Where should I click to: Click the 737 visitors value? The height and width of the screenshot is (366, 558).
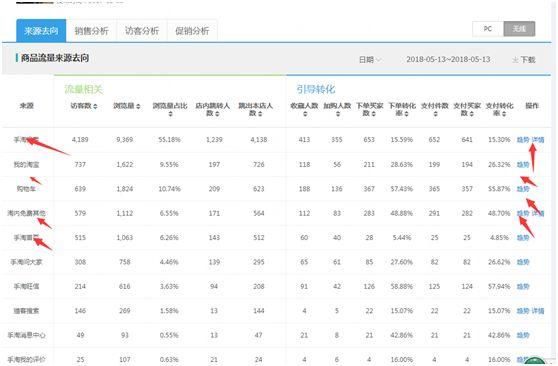click(80, 164)
